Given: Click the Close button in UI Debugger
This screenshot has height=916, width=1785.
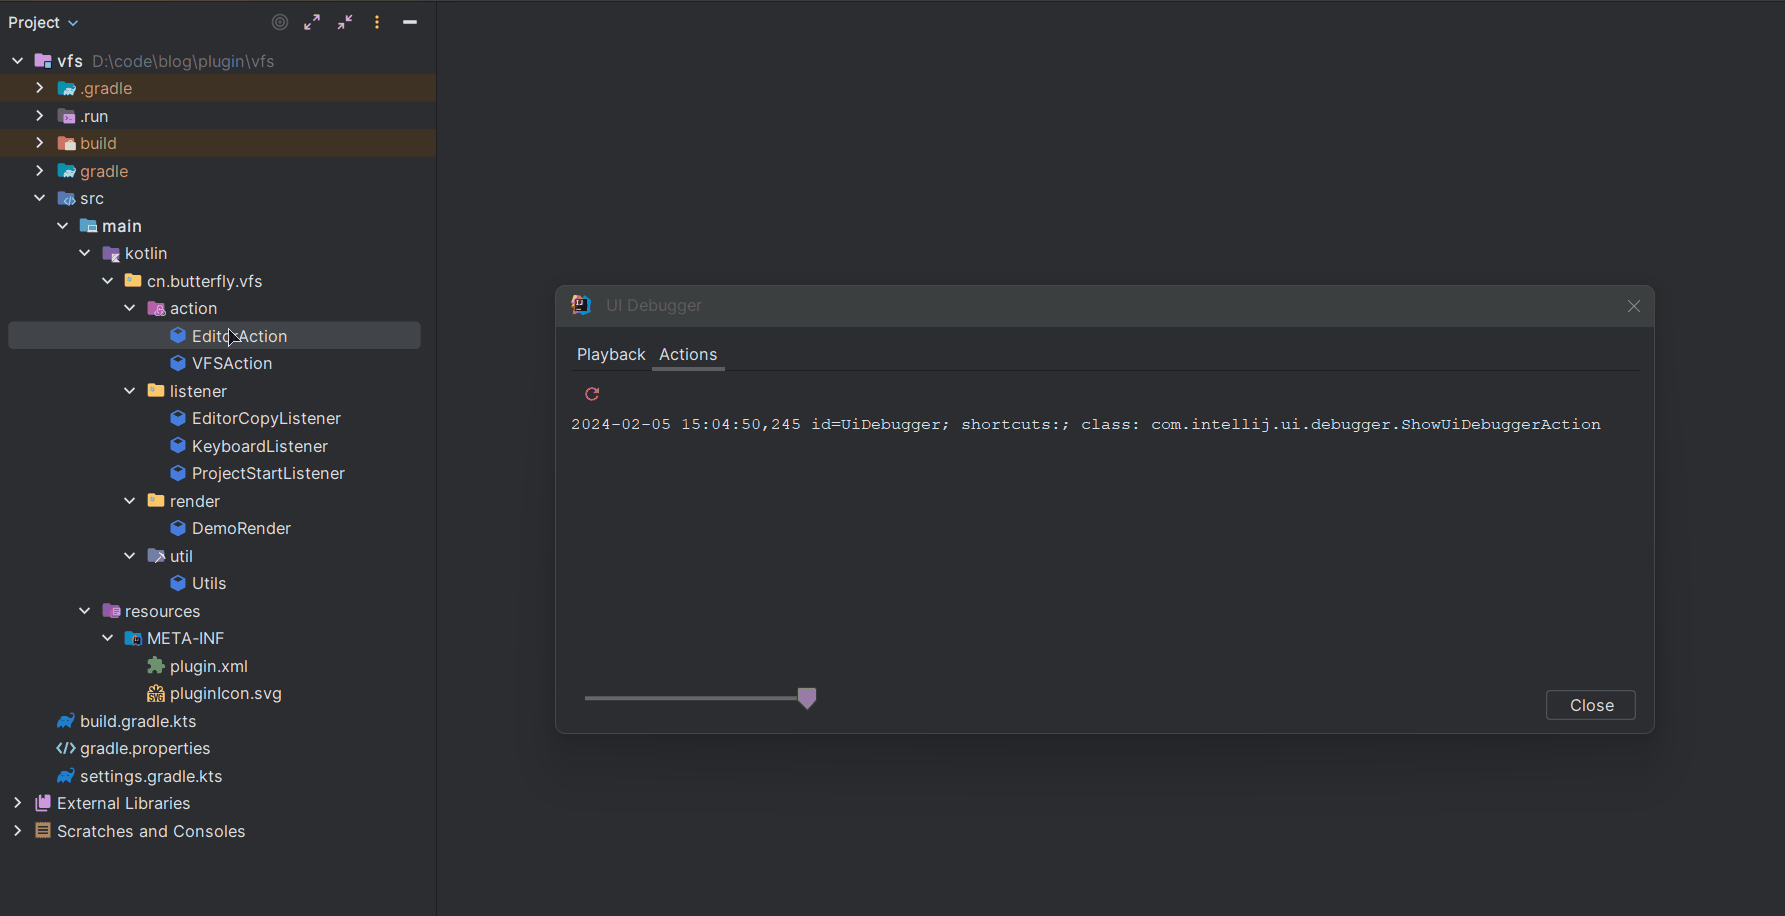Looking at the screenshot, I should coord(1591,705).
